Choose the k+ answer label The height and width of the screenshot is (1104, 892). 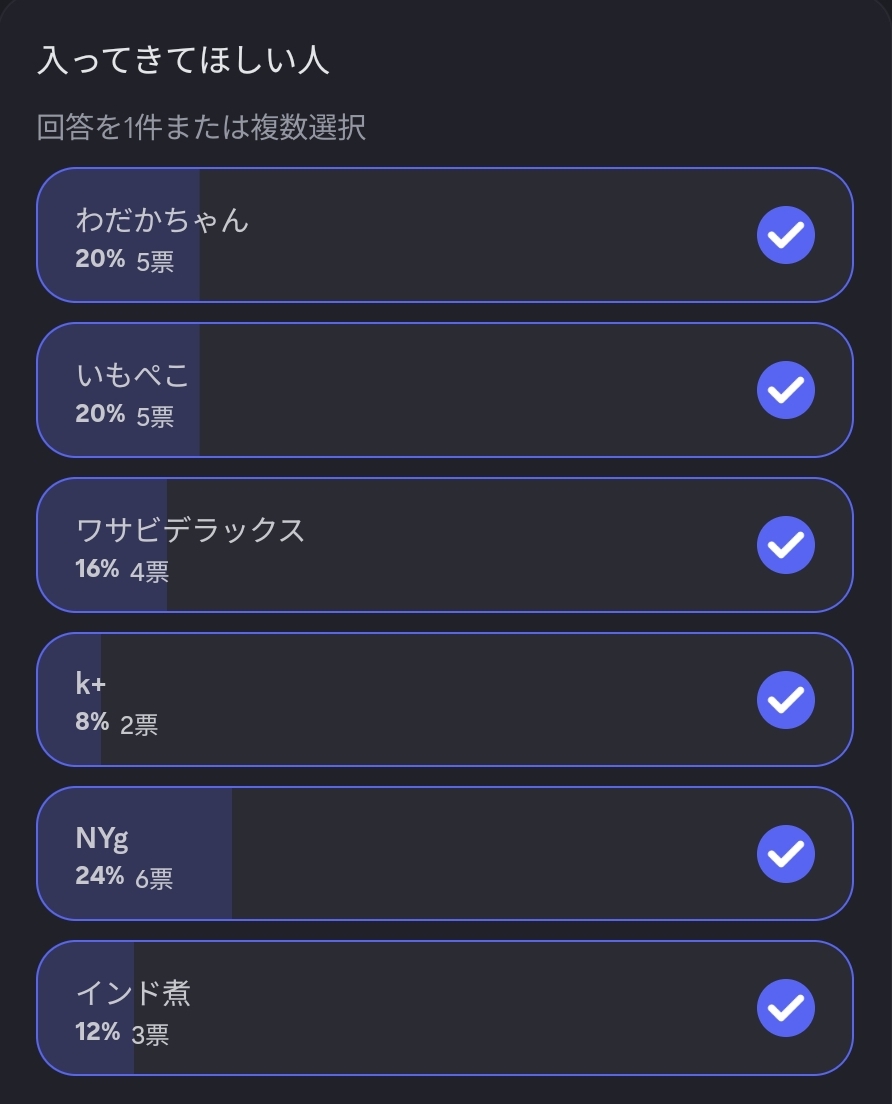point(90,684)
